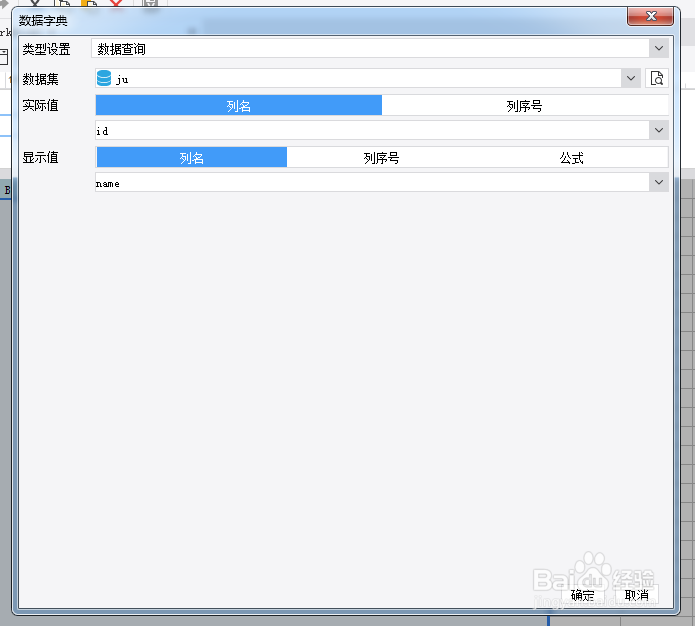Switch 显示值 to 列序号 tab
This screenshot has height=626, width=695.
point(382,157)
